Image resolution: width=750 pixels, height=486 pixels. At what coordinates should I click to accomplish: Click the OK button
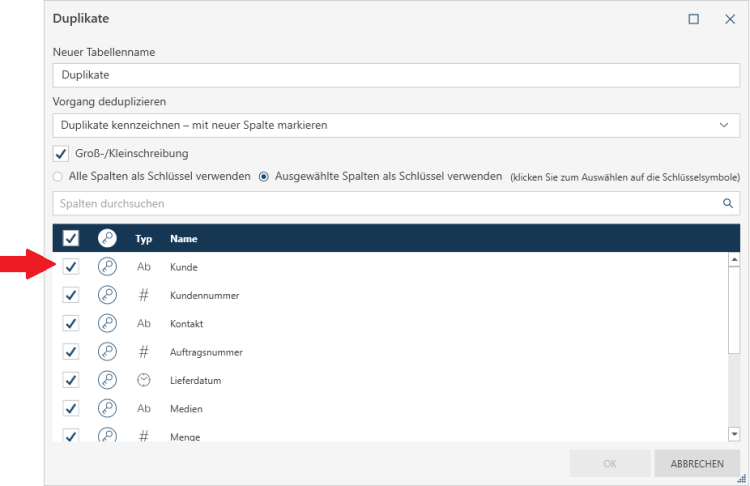pos(609,463)
